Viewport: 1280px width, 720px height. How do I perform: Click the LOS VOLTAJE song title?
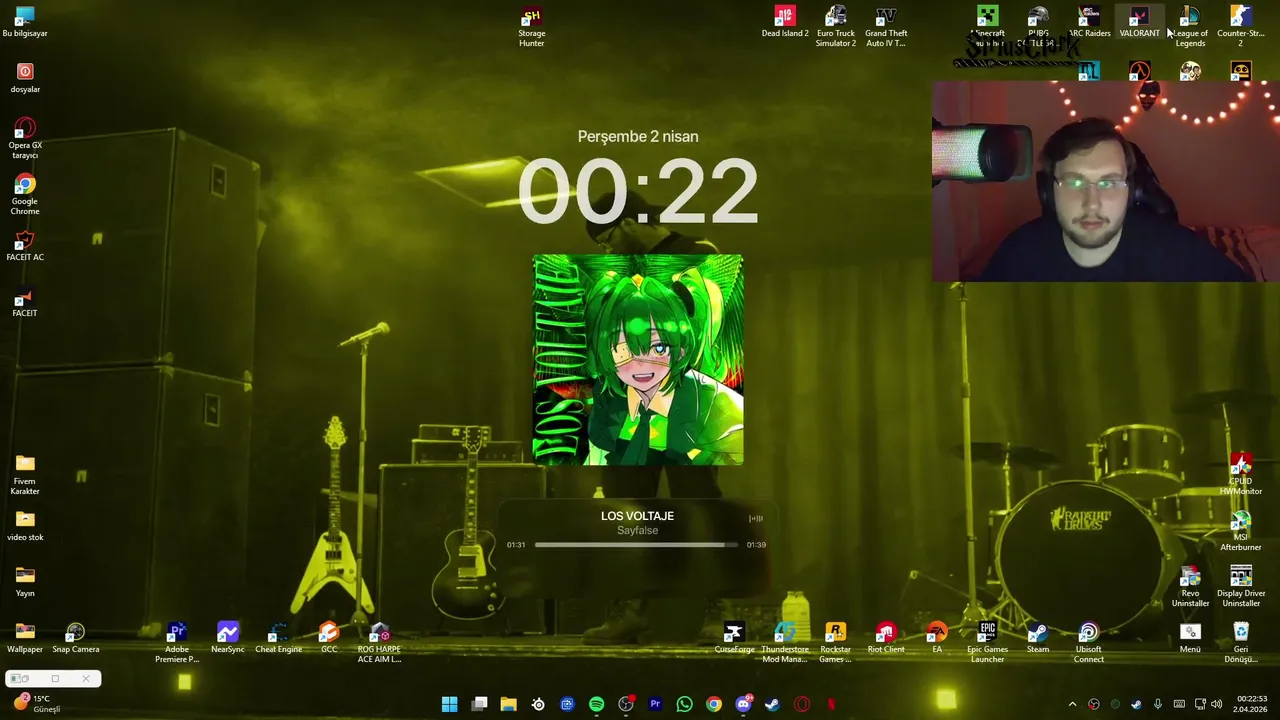(x=637, y=516)
